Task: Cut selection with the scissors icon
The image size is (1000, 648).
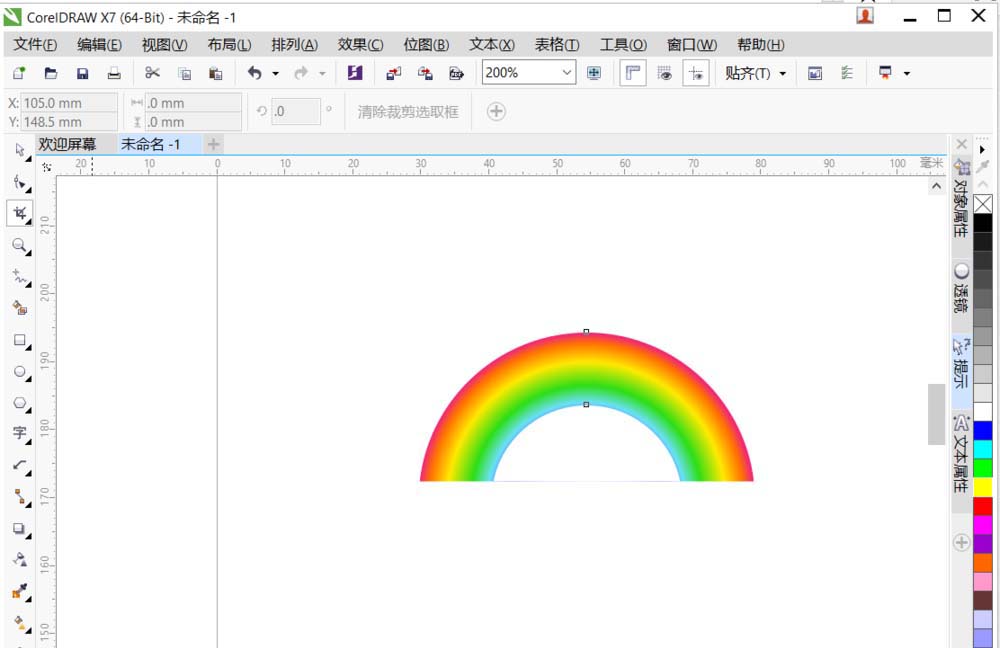Action: coord(152,72)
